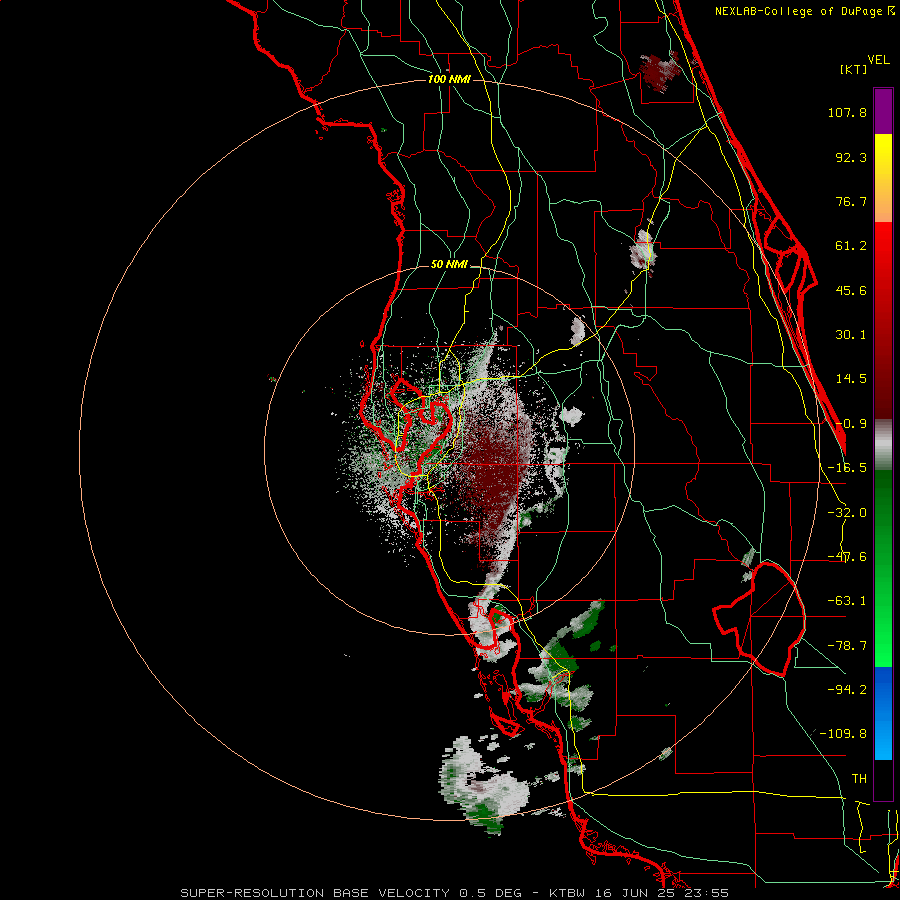900x900 pixels.
Task: Click the 76.7 value on velocity scale
Action: pyautogui.click(x=851, y=201)
